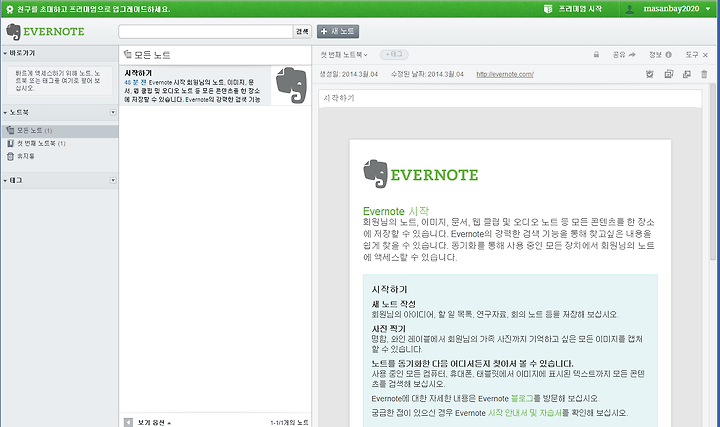The width and height of the screenshot is (720, 427).
Task: Click the 모든 노트 sidebar stack icon
Action: 10,130
